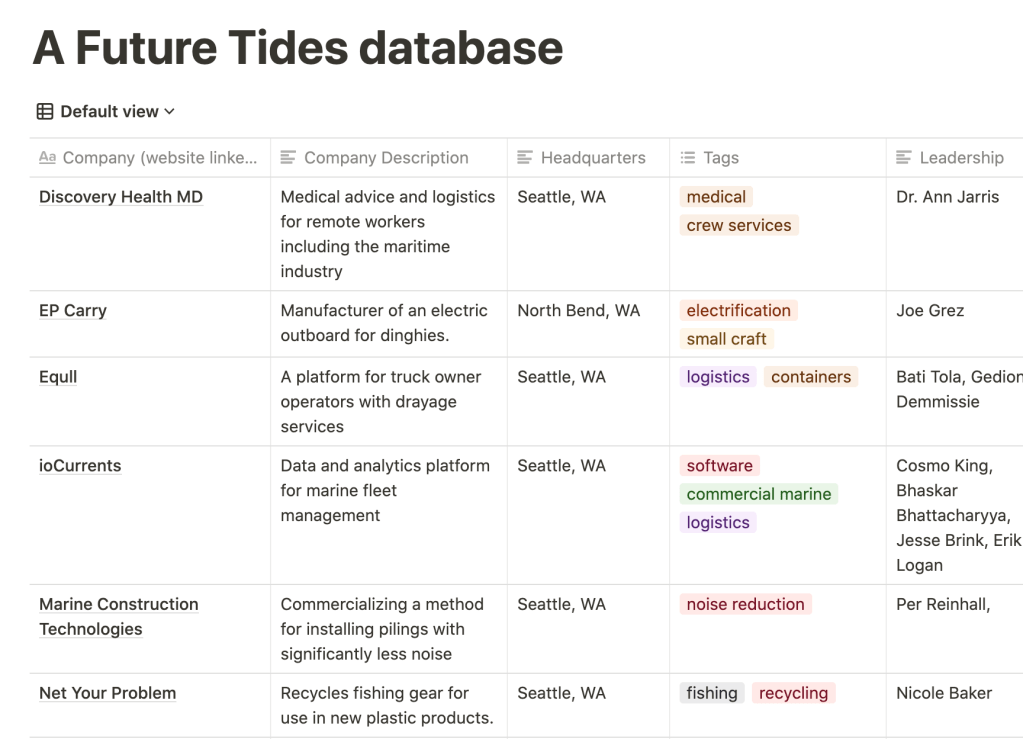Click the gray fishing tag

click(x=711, y=693)
